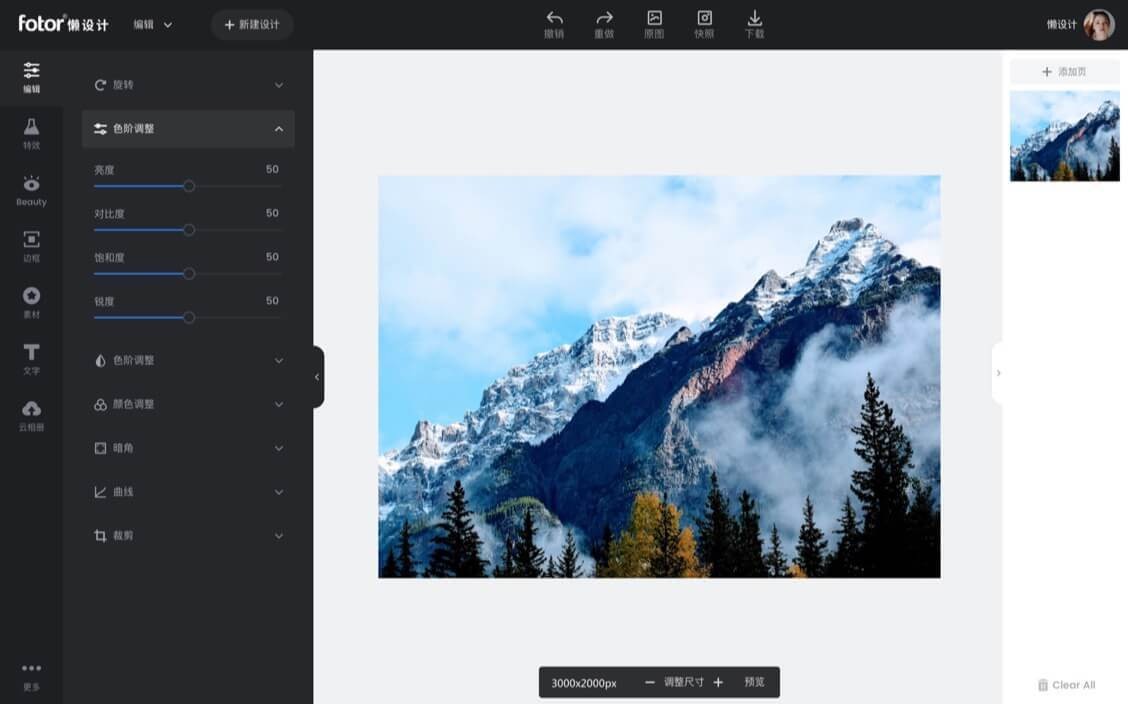
Task: Collapse the 色阶调整 adjustment section
Action: point(187,129)
